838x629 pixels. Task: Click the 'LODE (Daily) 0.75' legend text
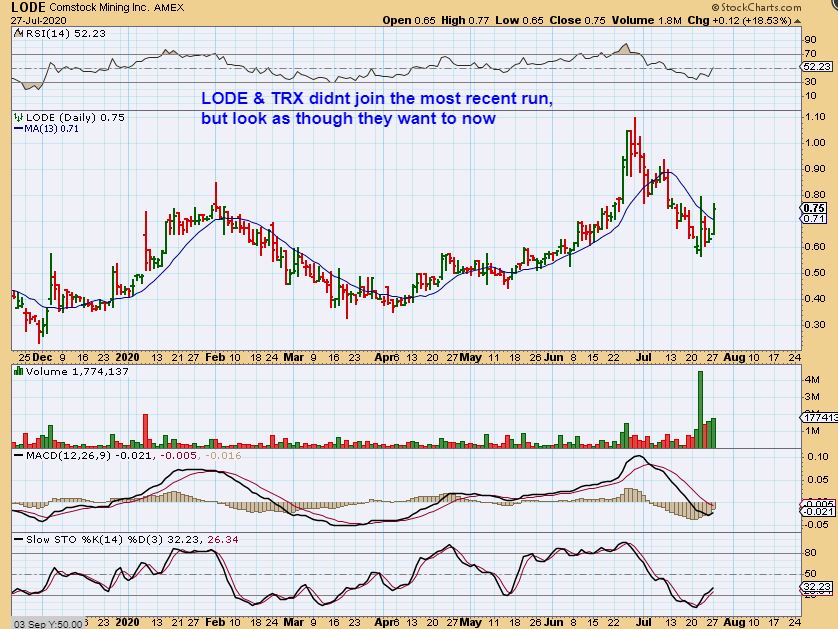point(75,118)
